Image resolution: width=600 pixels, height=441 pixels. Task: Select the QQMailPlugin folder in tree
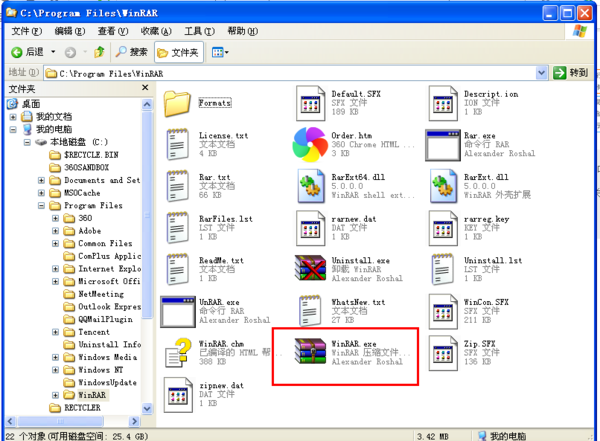(x=99, y=319)
